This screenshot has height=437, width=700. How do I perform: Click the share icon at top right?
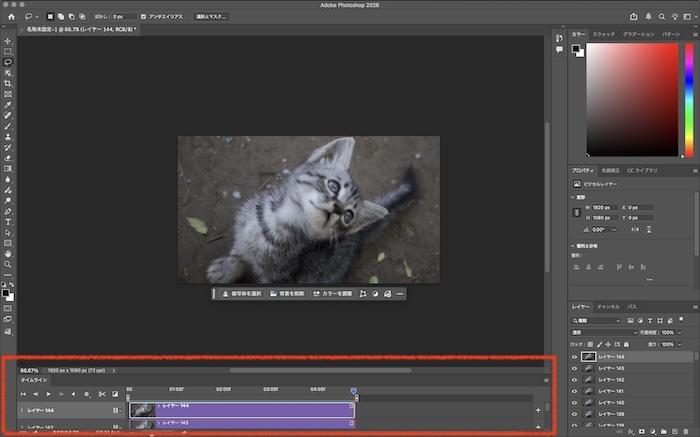point(633,16)
